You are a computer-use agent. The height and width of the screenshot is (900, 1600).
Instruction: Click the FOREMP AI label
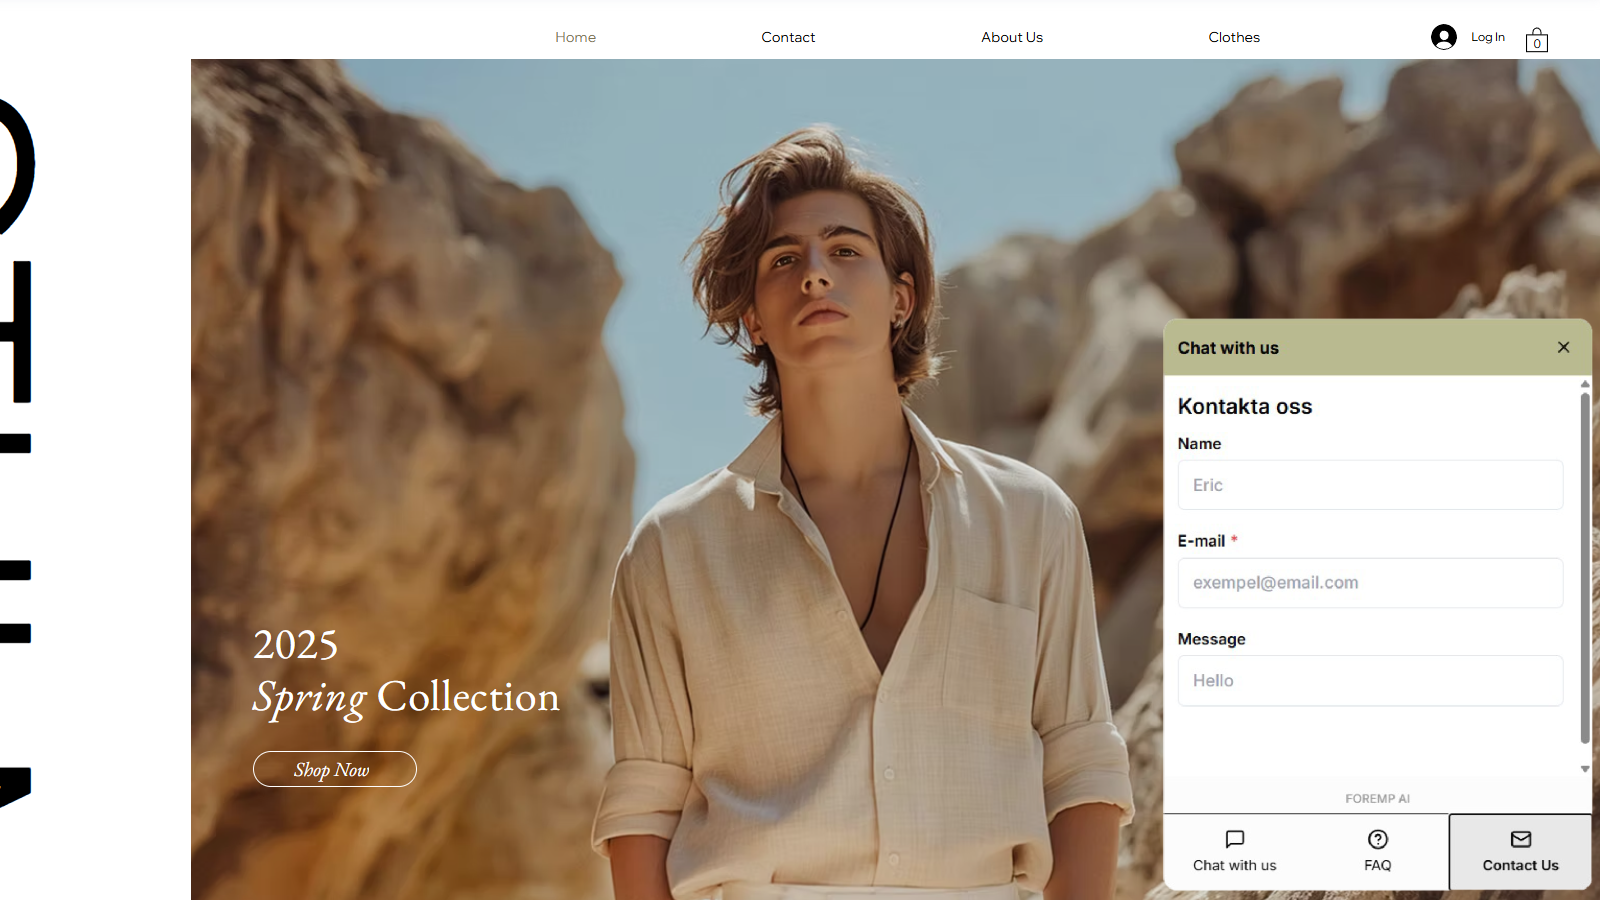point(1377,798)
